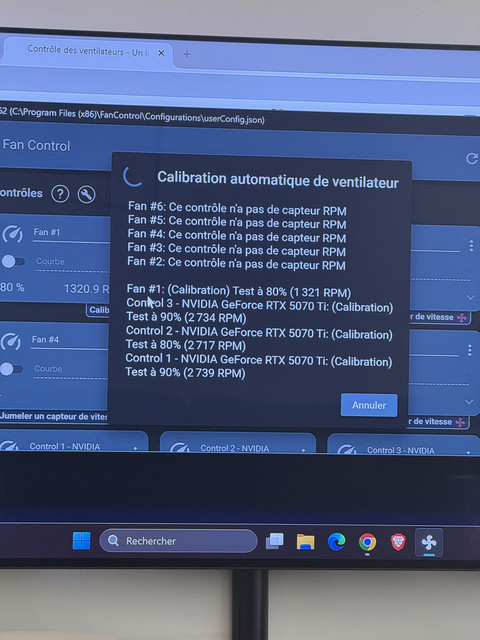The height and width of the screenshot is (640, 480).
Task: Click the Calibration automatique de ventilateur title
Action: 278,180
